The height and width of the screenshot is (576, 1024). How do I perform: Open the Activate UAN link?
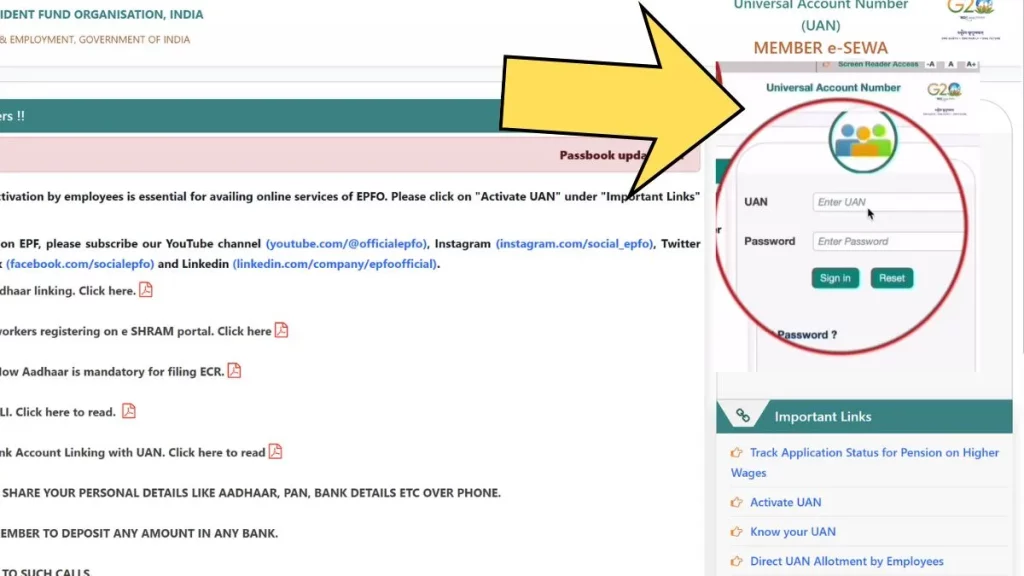tap(785, 502)
